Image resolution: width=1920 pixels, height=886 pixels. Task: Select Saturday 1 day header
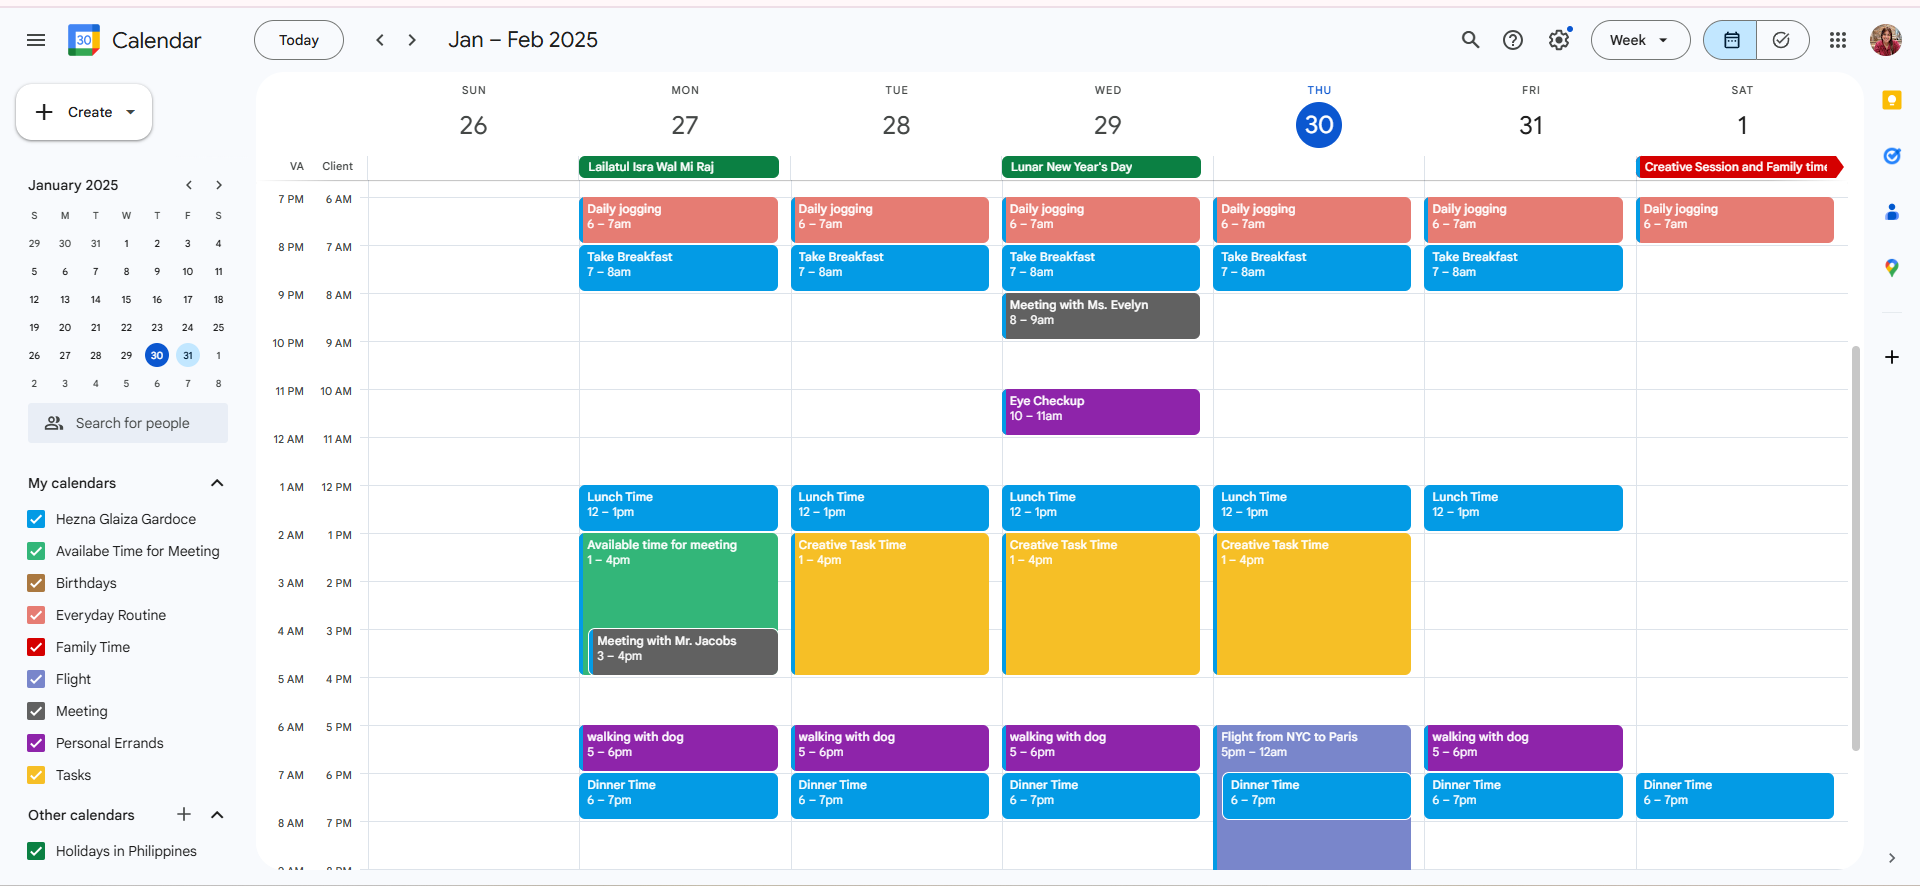click(1742, 125)
